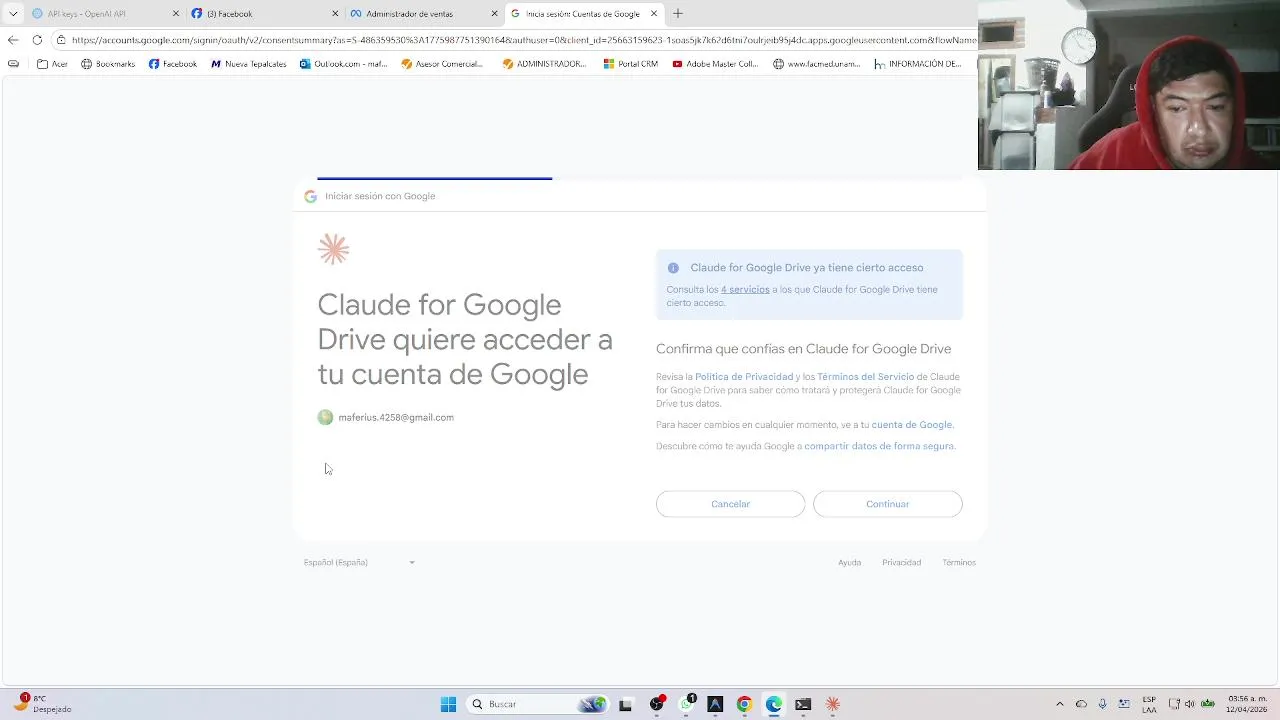Close the 'API keys - OpenAI API' tab
The width and height of the screenshot is (1280, 720).
coord(176,14)
